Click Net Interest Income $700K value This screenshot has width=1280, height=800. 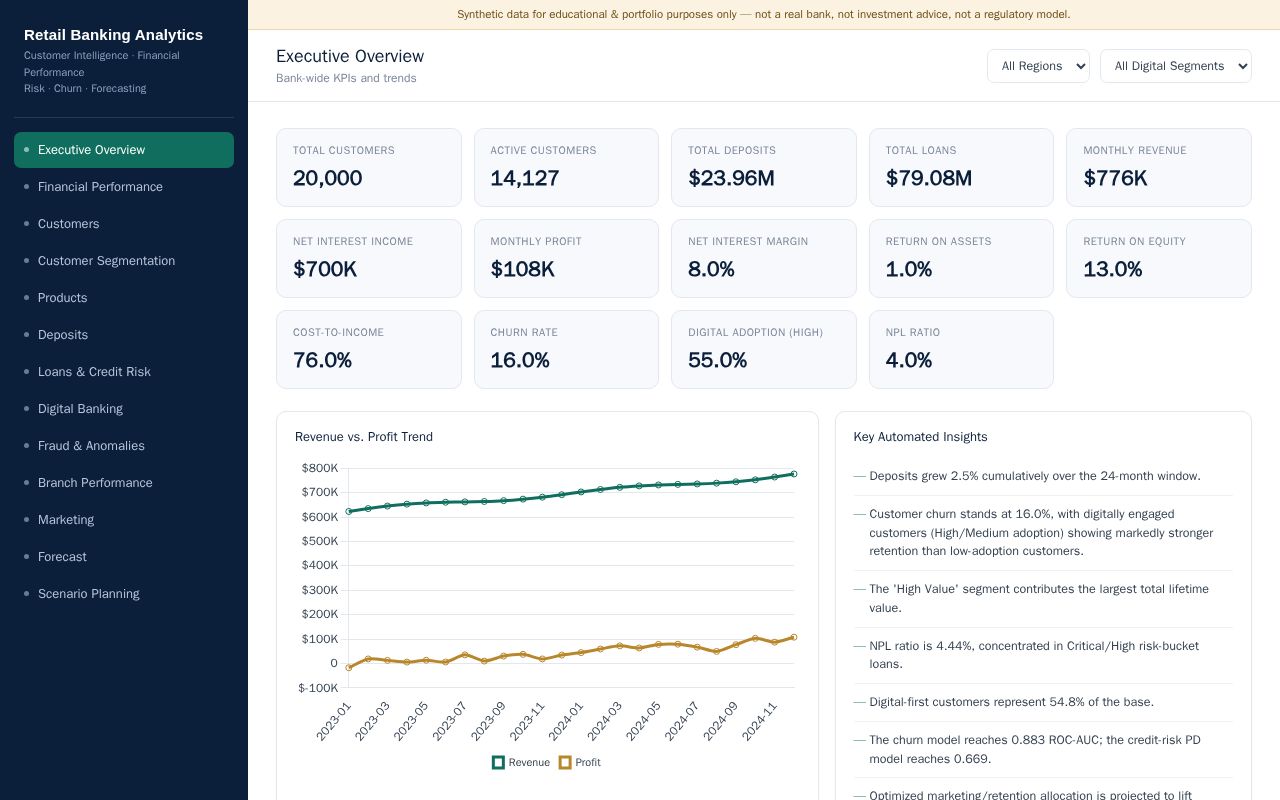tap(325, 270)
